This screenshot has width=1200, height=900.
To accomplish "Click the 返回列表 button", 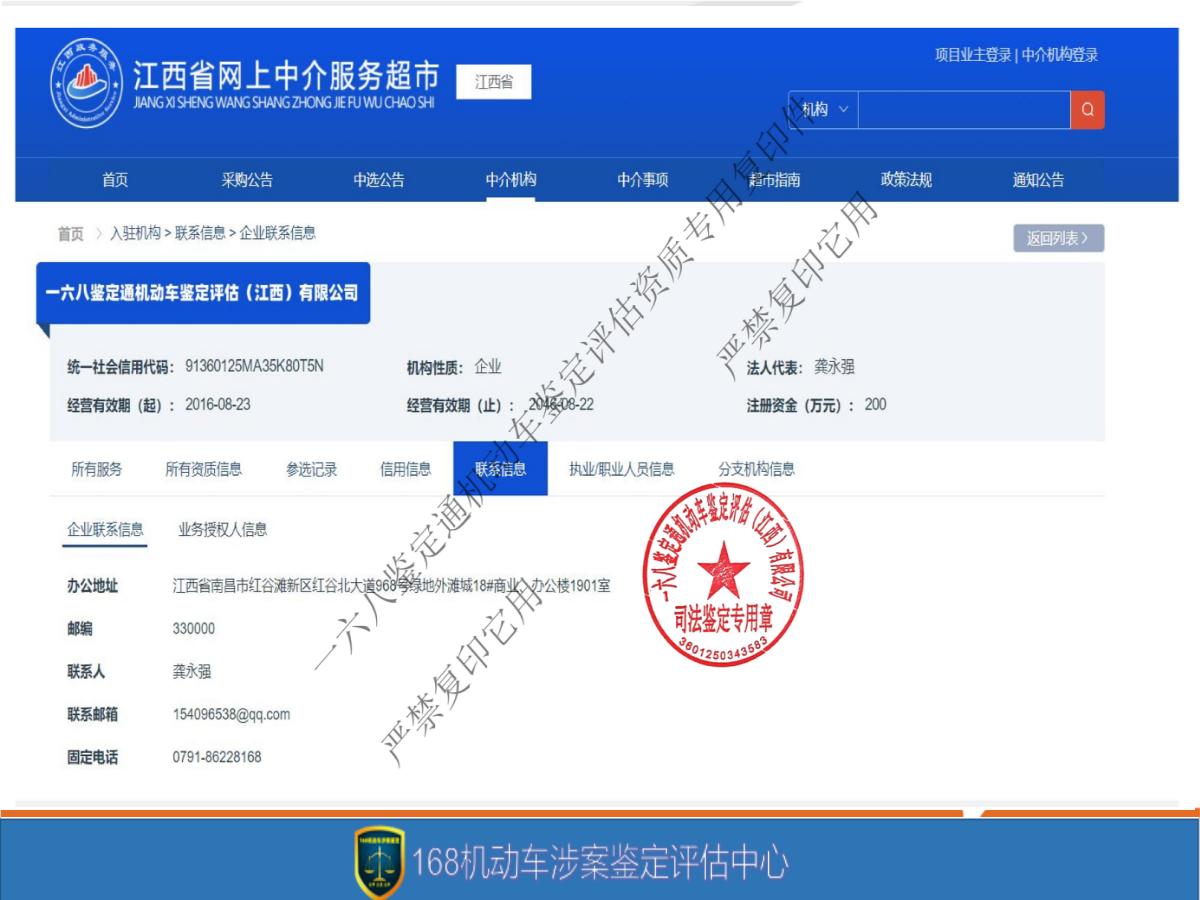I will click(x=1056, y=238).
